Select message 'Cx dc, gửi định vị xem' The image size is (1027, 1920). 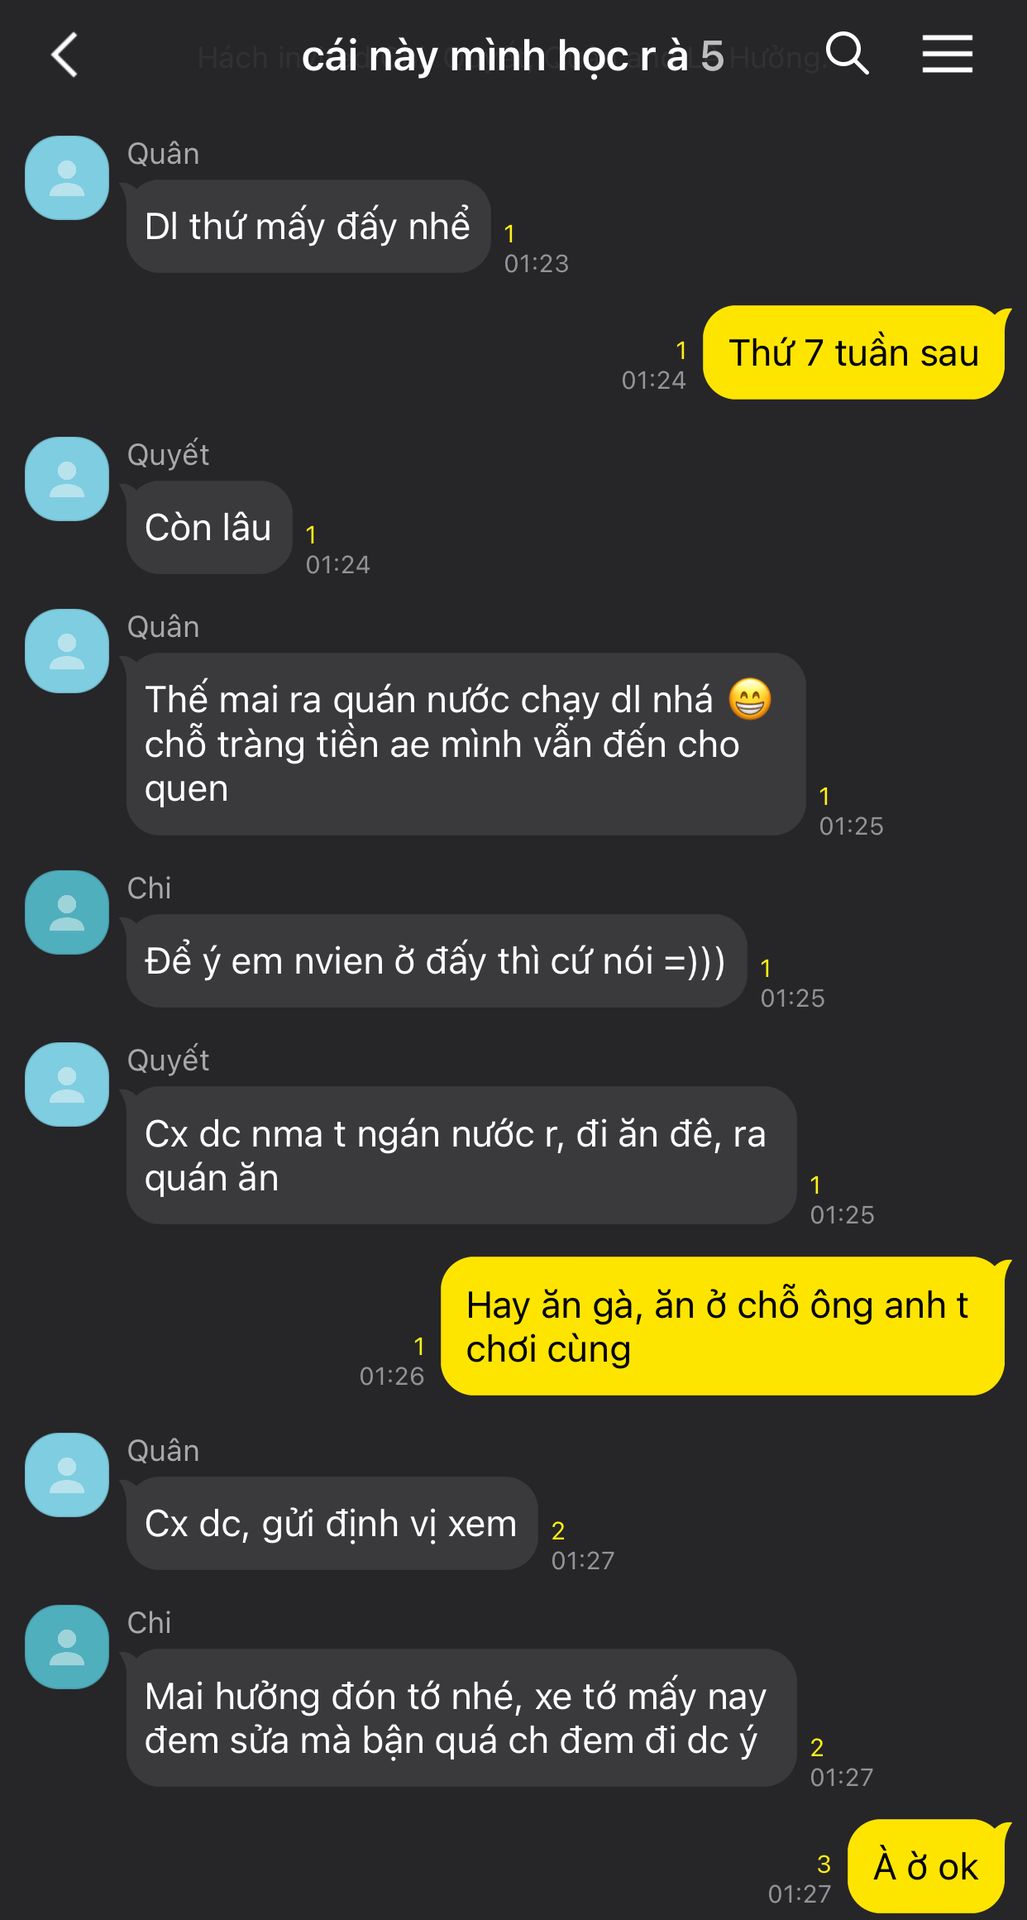(331, 1523)
